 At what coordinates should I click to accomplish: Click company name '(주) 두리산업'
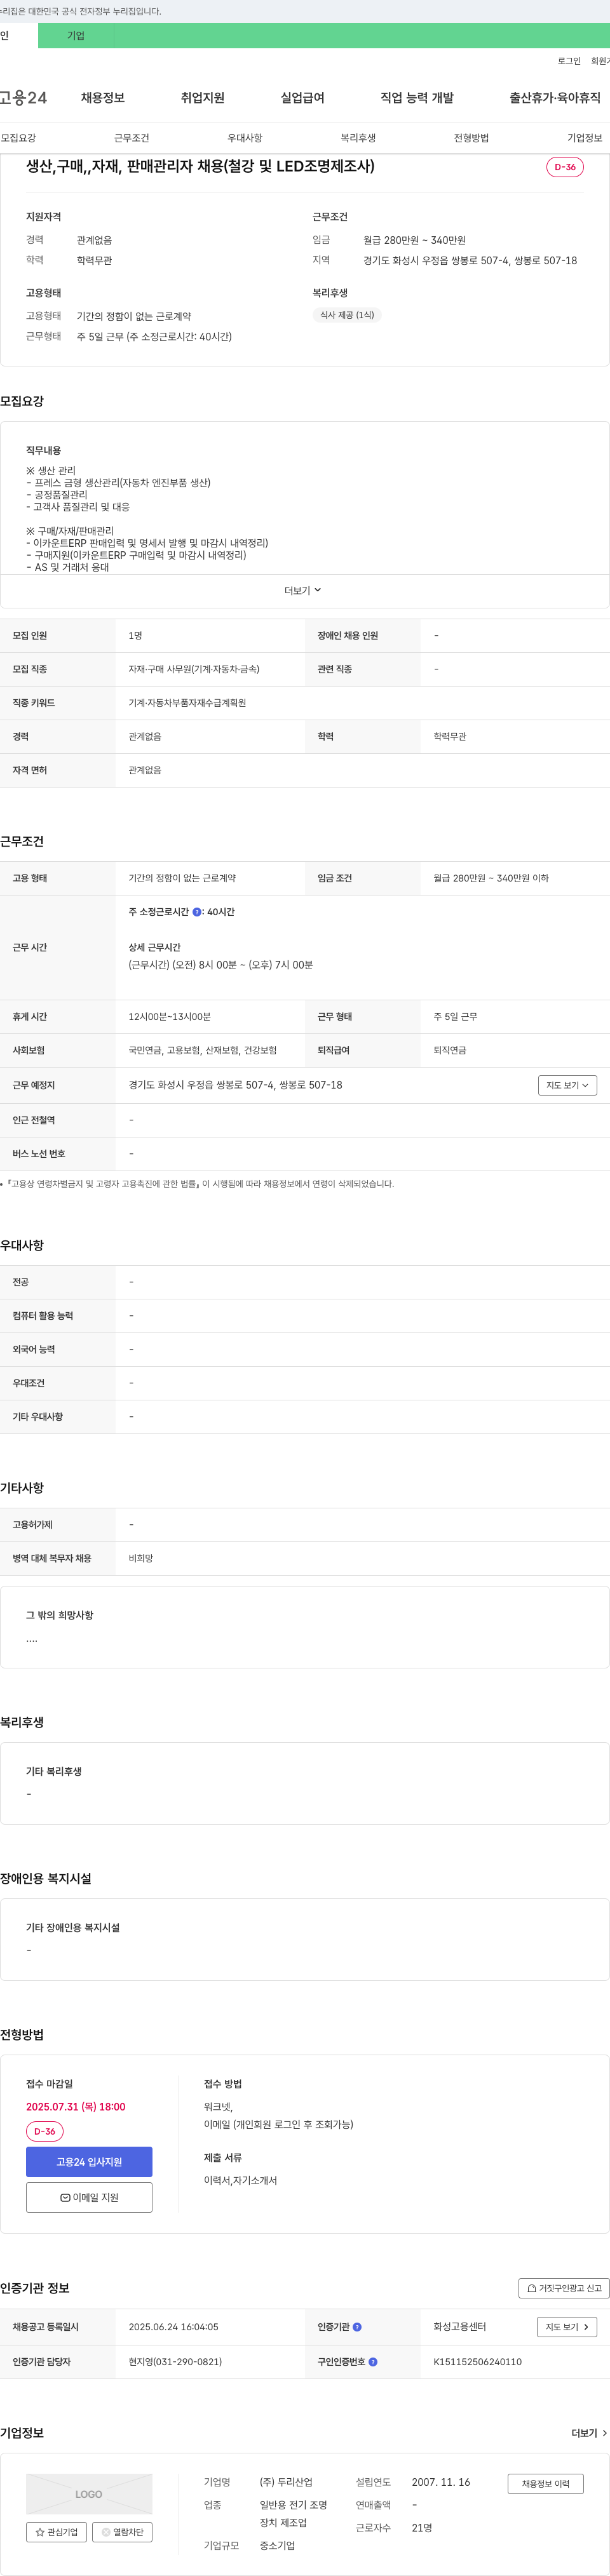coord(286,2482)
